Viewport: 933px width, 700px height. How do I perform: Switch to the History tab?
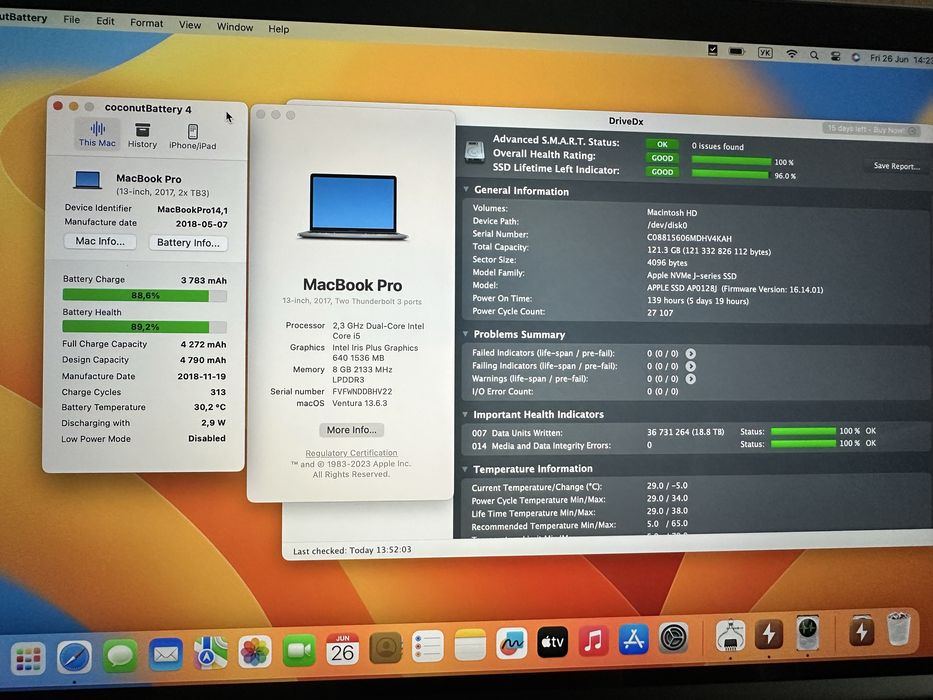pyautogui.click(x=142, y=135)
